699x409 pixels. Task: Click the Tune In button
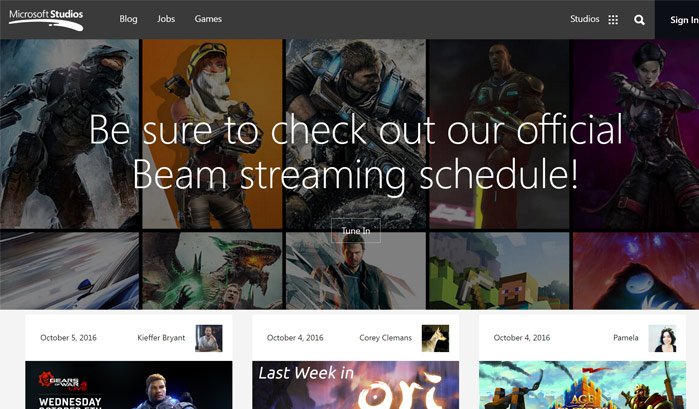click(x=355, y=231)
